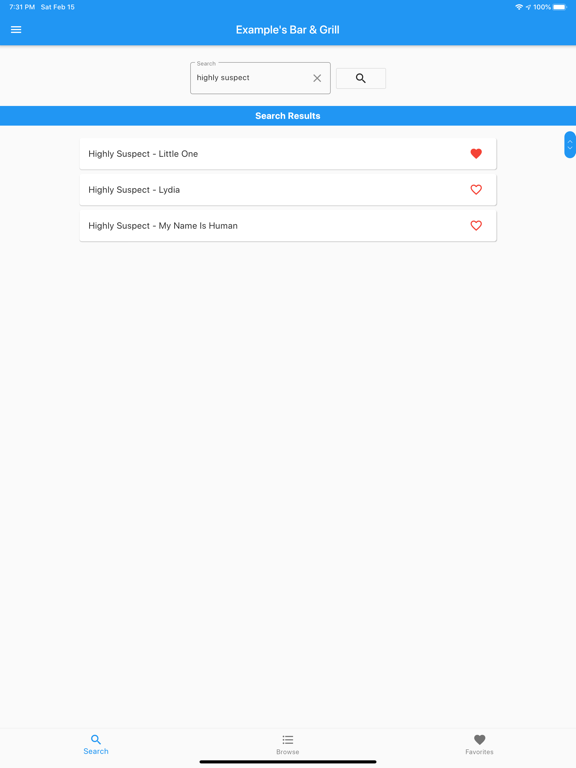Switch to the Search tab
The height and width of the screenshot is (768, 576).
point(96,744)
